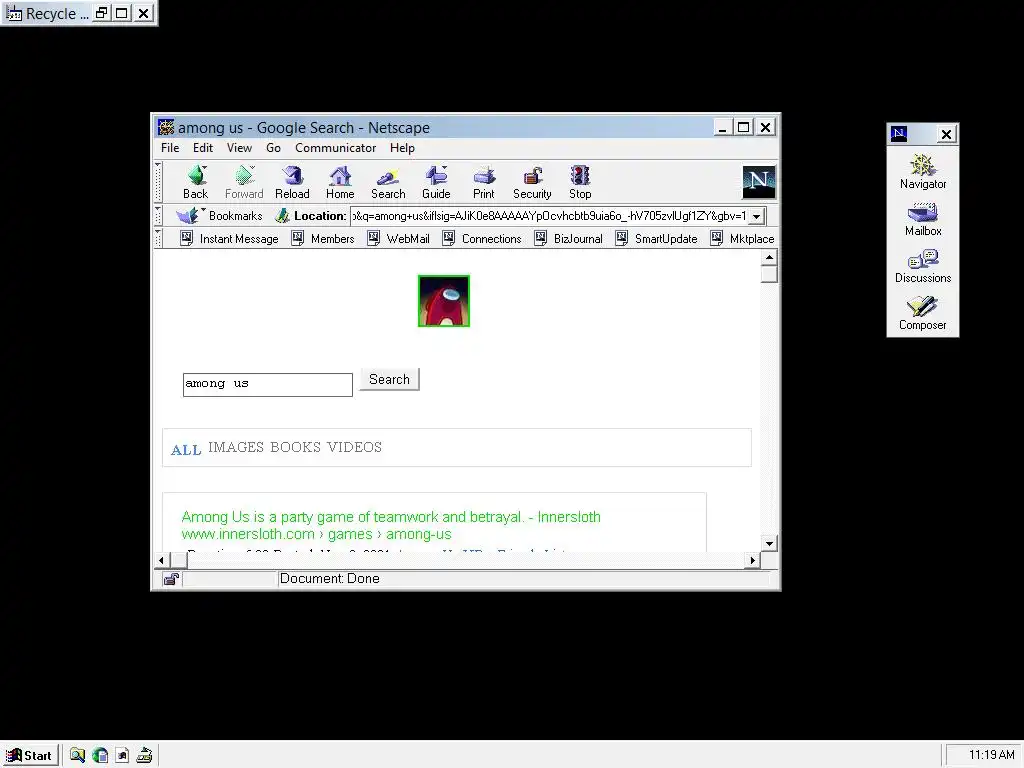Open BizJournal personal toolbar item

(569, 238)
